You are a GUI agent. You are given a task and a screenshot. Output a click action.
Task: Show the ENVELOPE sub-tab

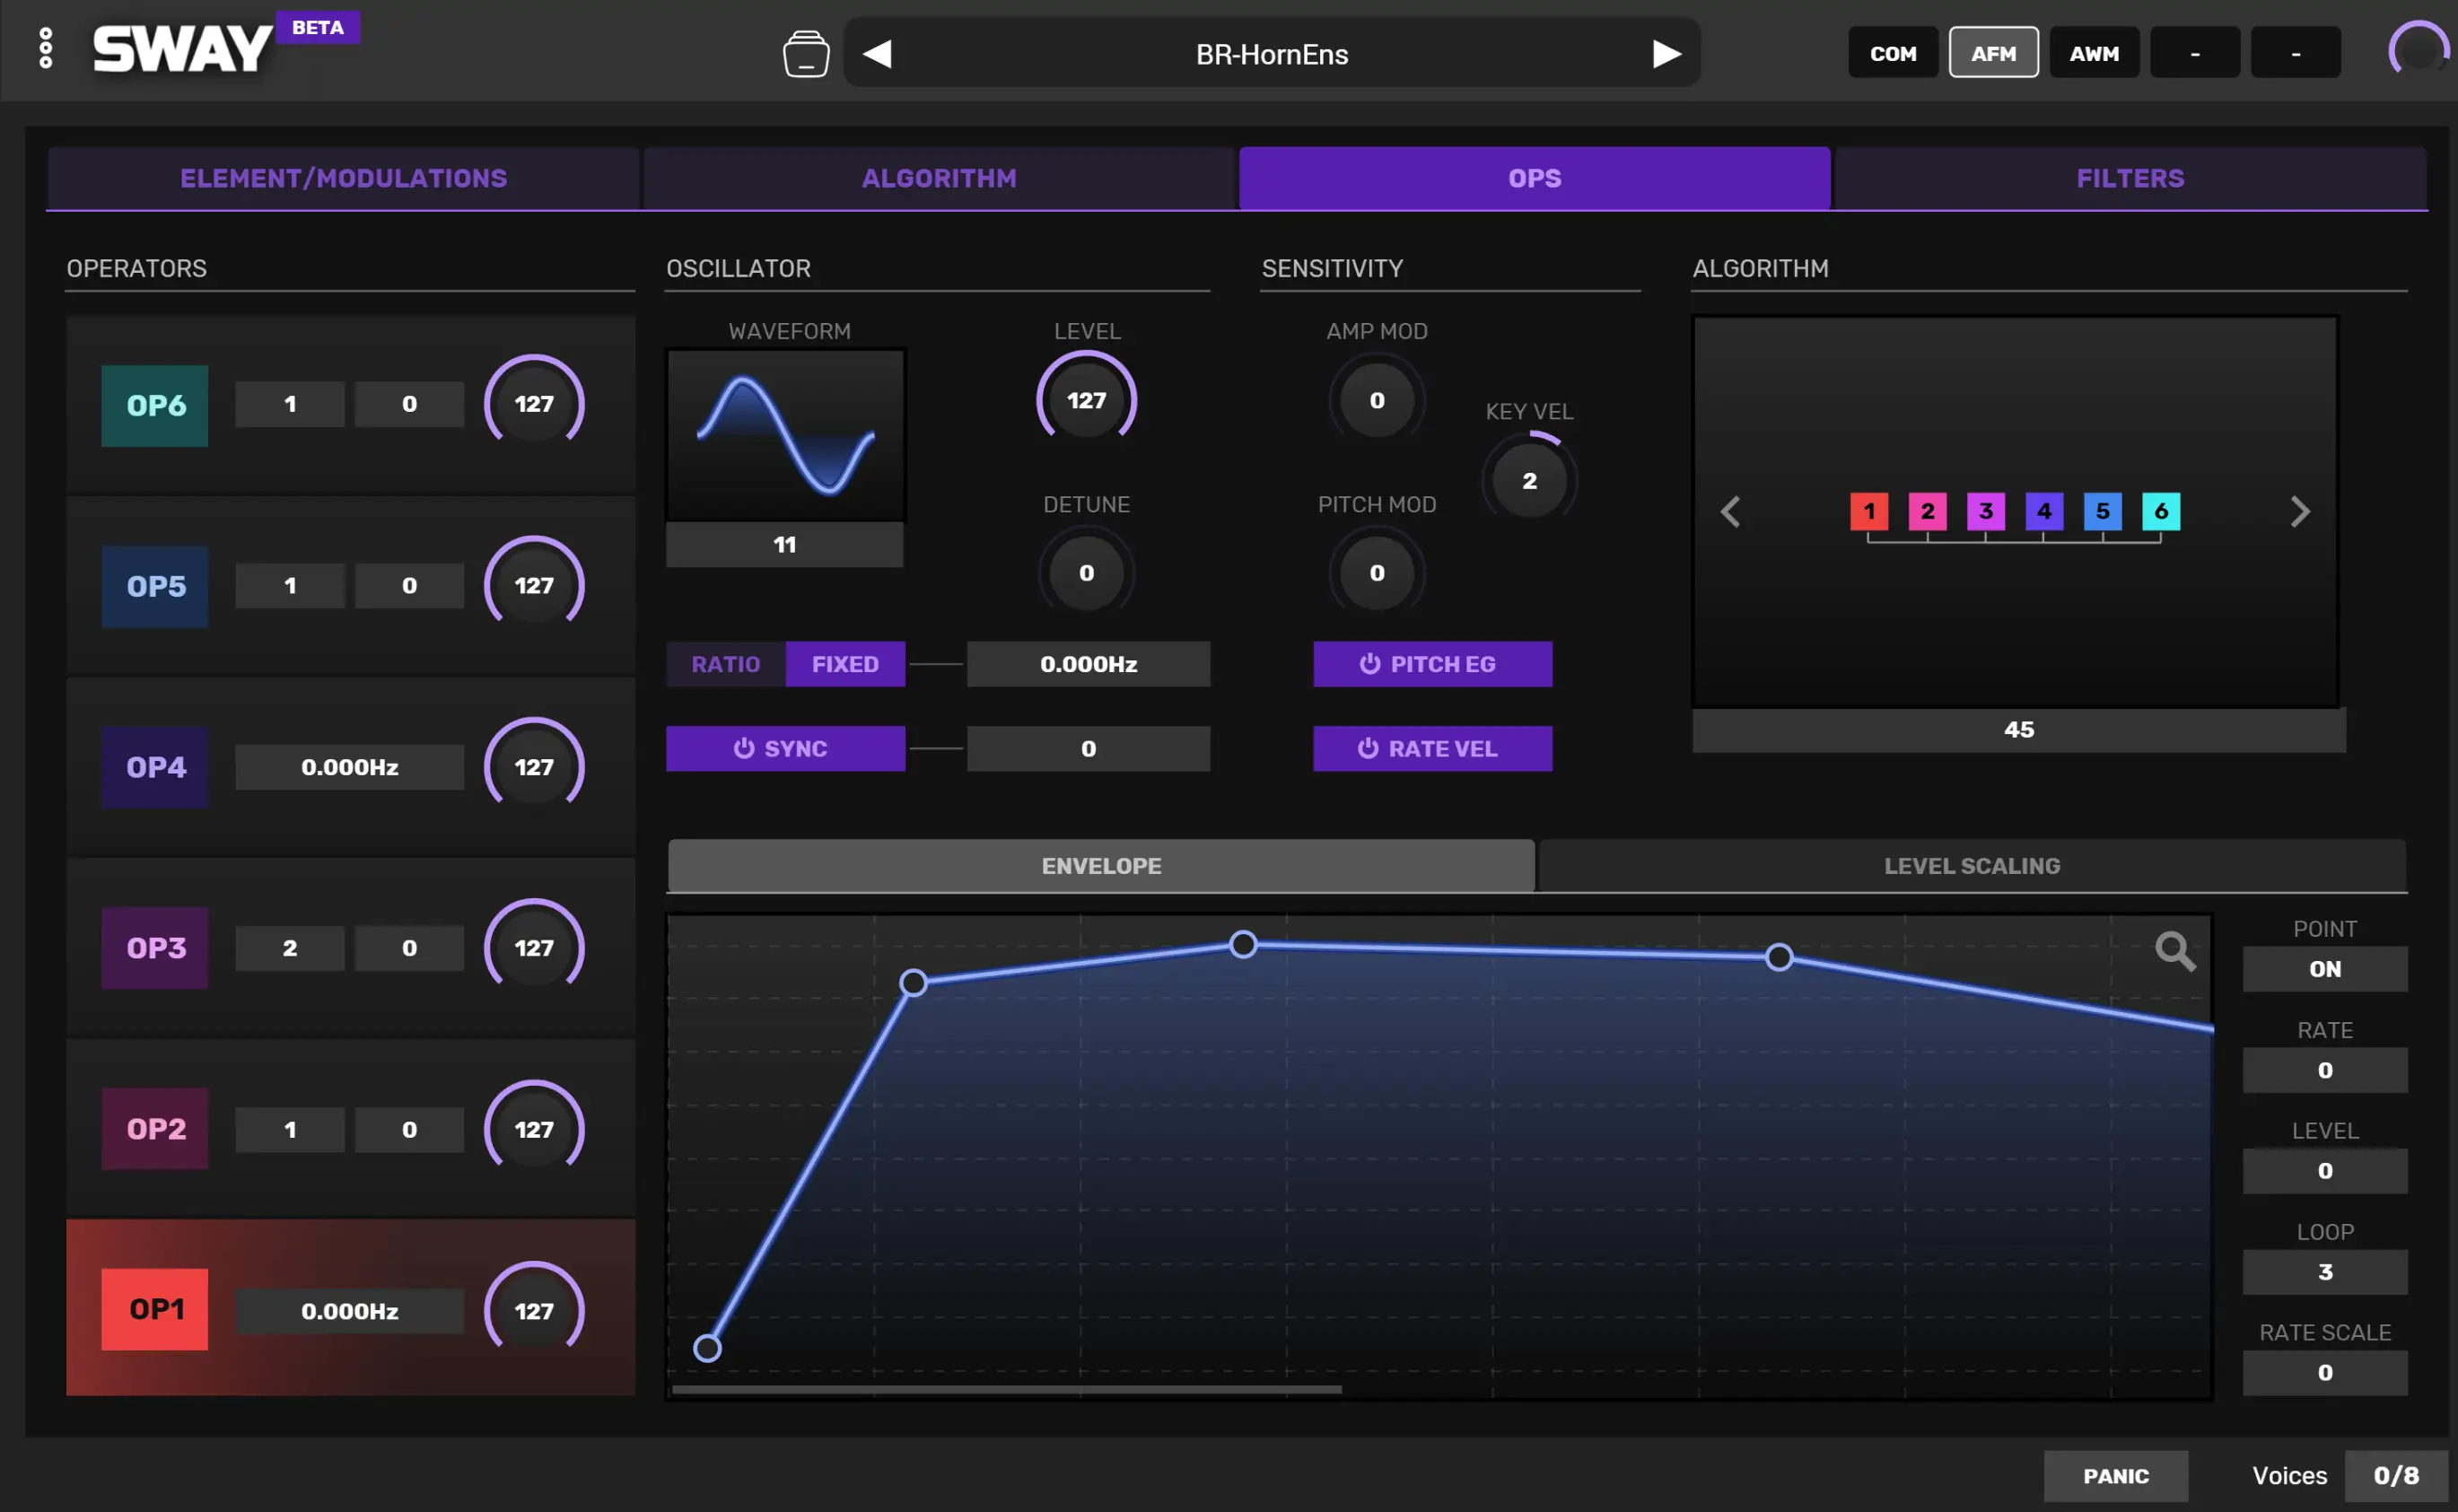point(1101,866)
